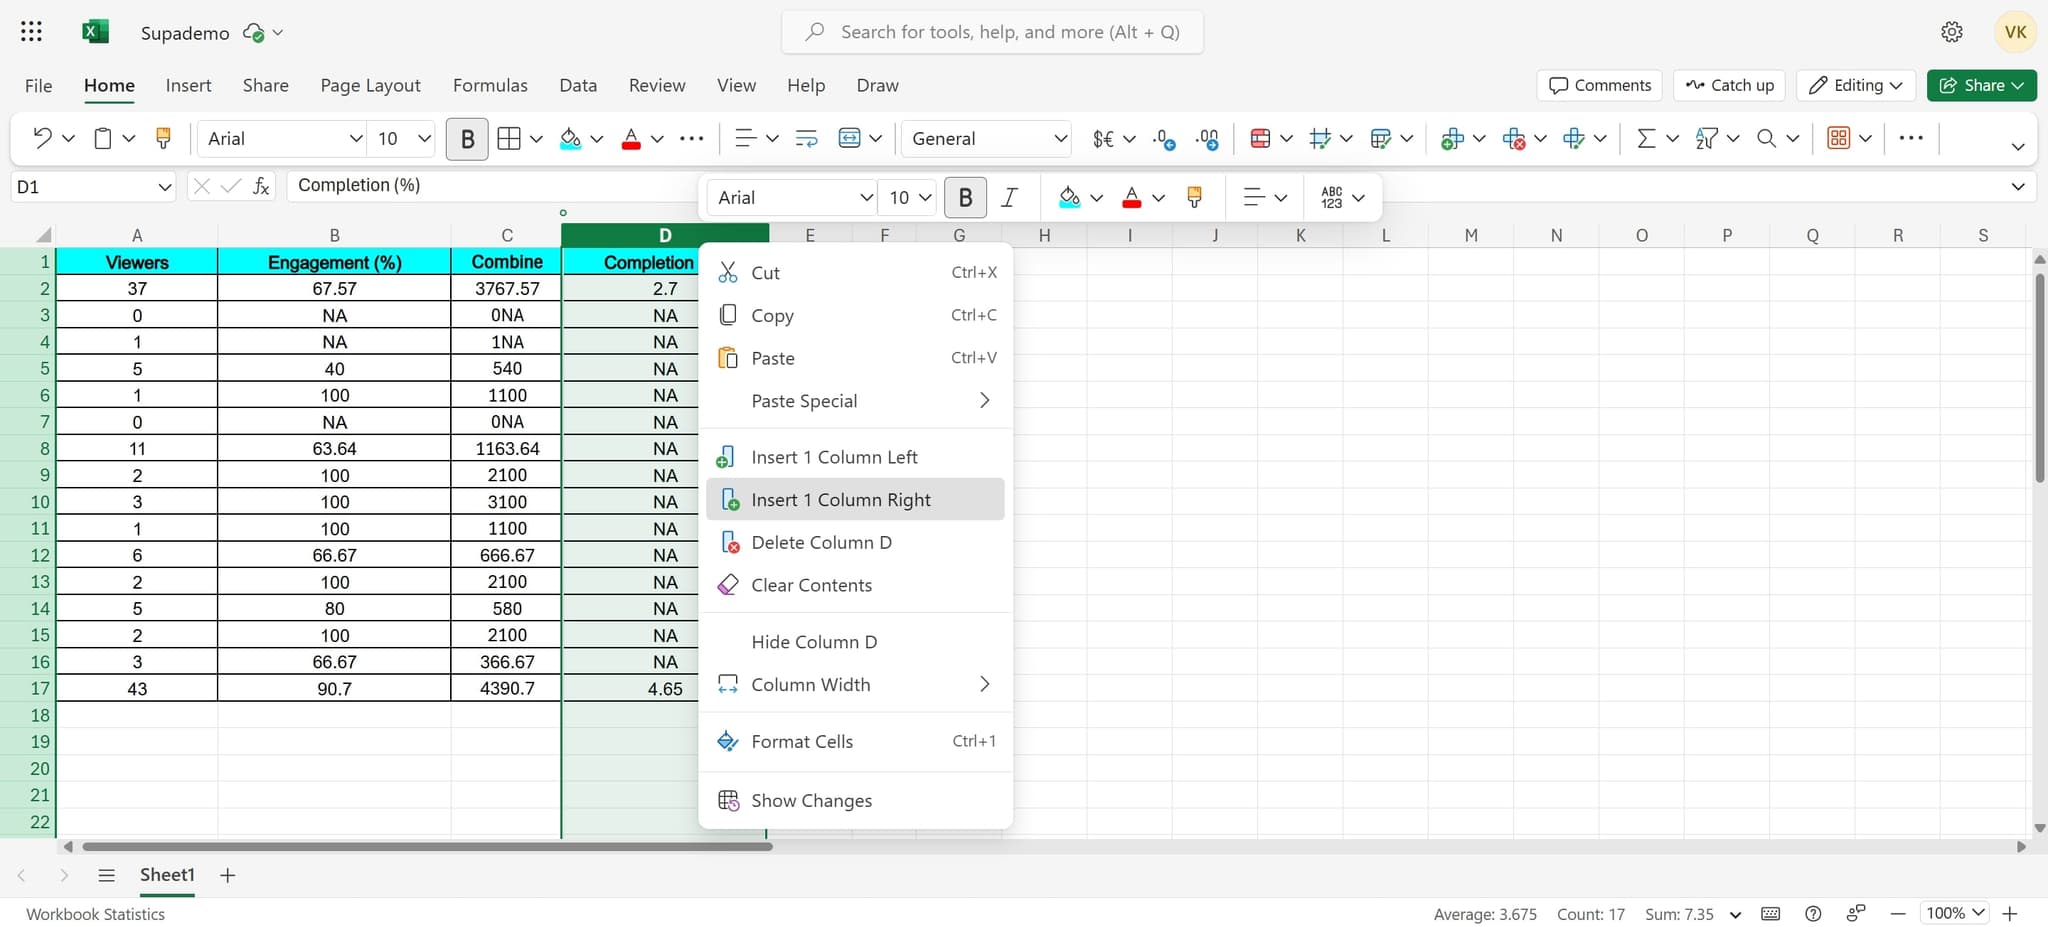Click the Increase Decimal icon
2048x927 pixels.
pos(1164,138)
